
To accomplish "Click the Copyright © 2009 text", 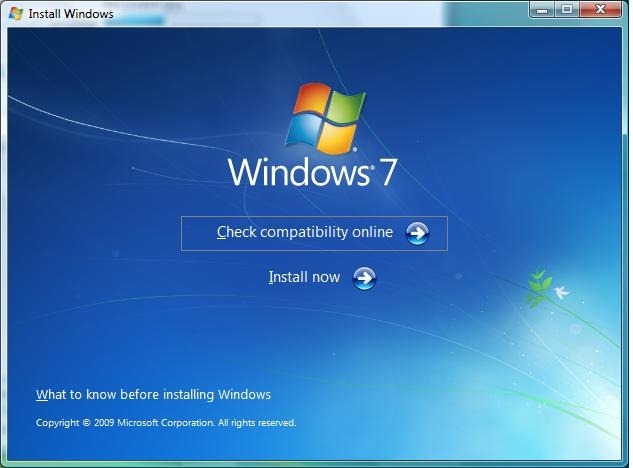I will pyautogui.click(x=75, y=423).
